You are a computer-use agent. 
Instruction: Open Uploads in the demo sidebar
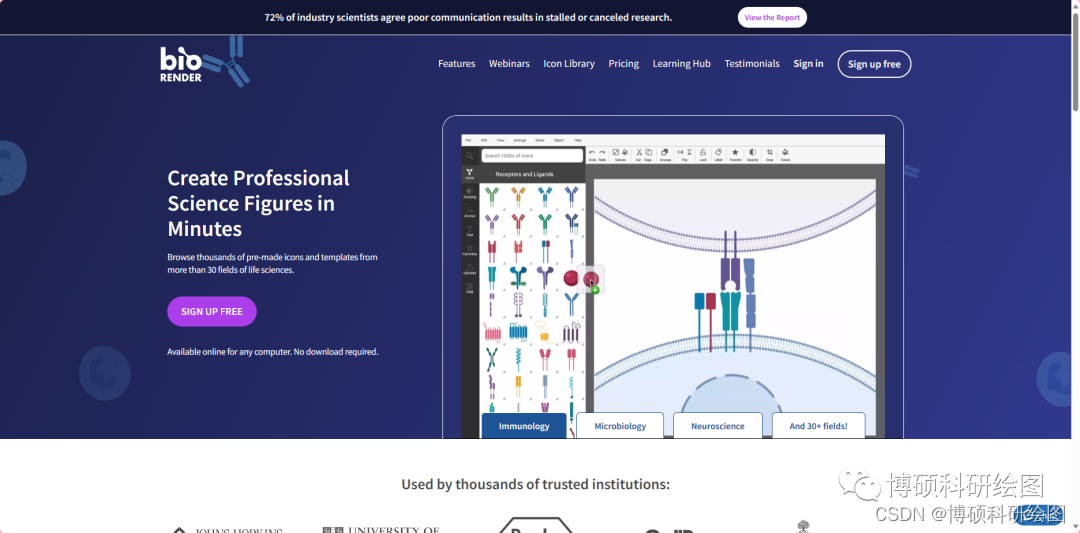tap(470, 269)
